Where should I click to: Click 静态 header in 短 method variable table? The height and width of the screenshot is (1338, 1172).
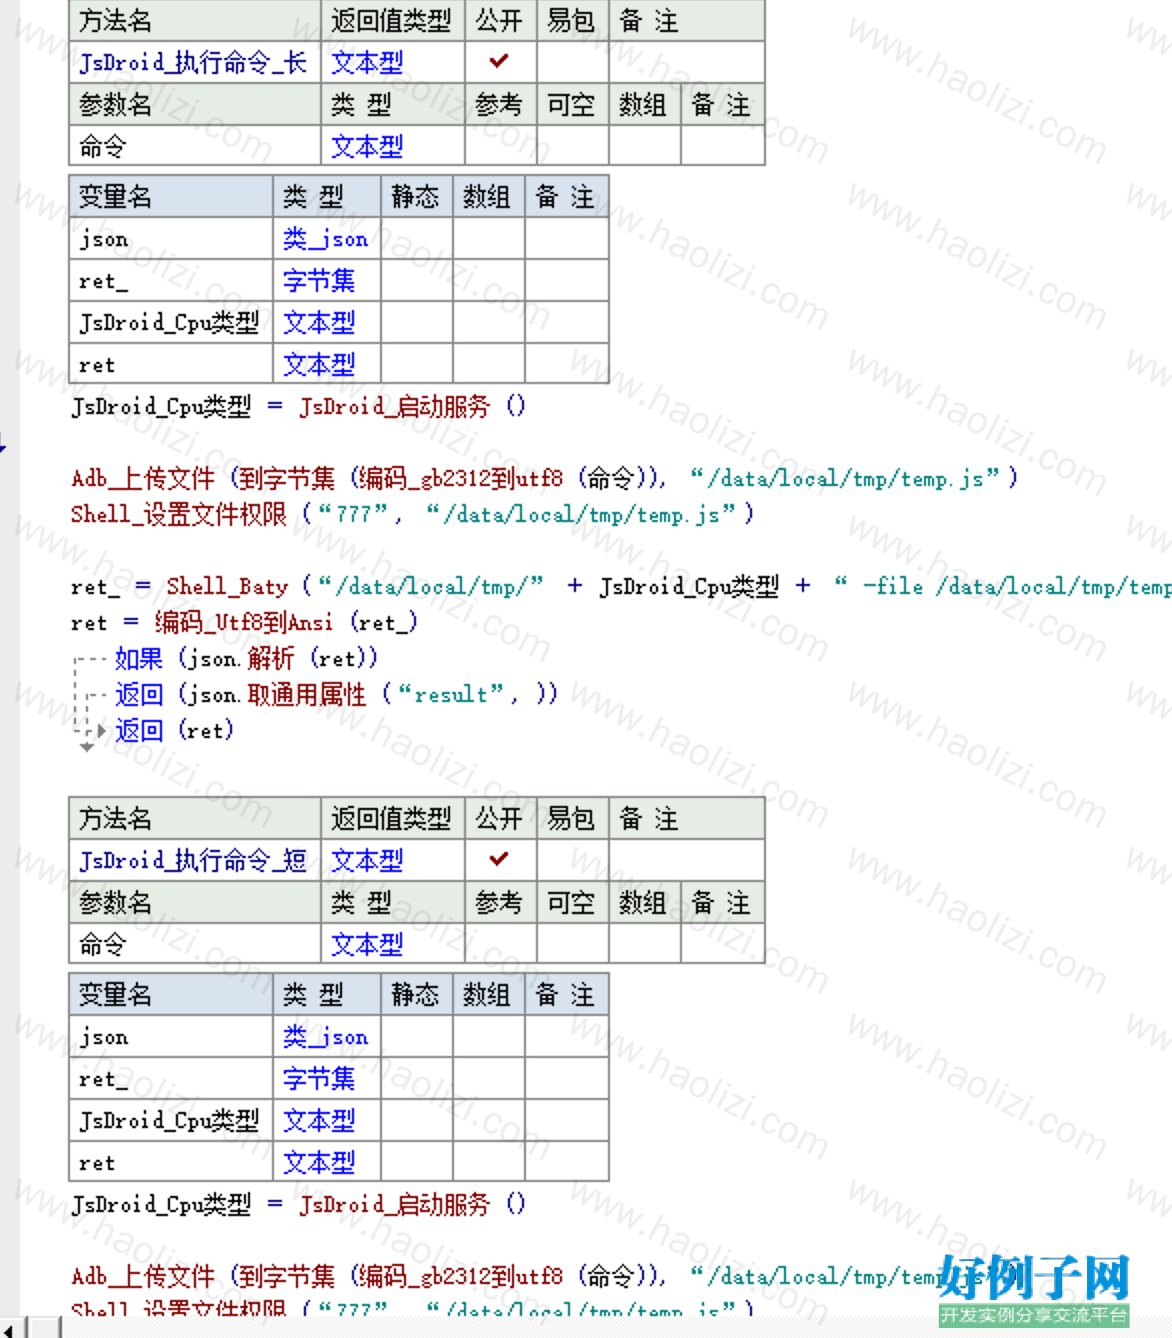click(415, 995)
